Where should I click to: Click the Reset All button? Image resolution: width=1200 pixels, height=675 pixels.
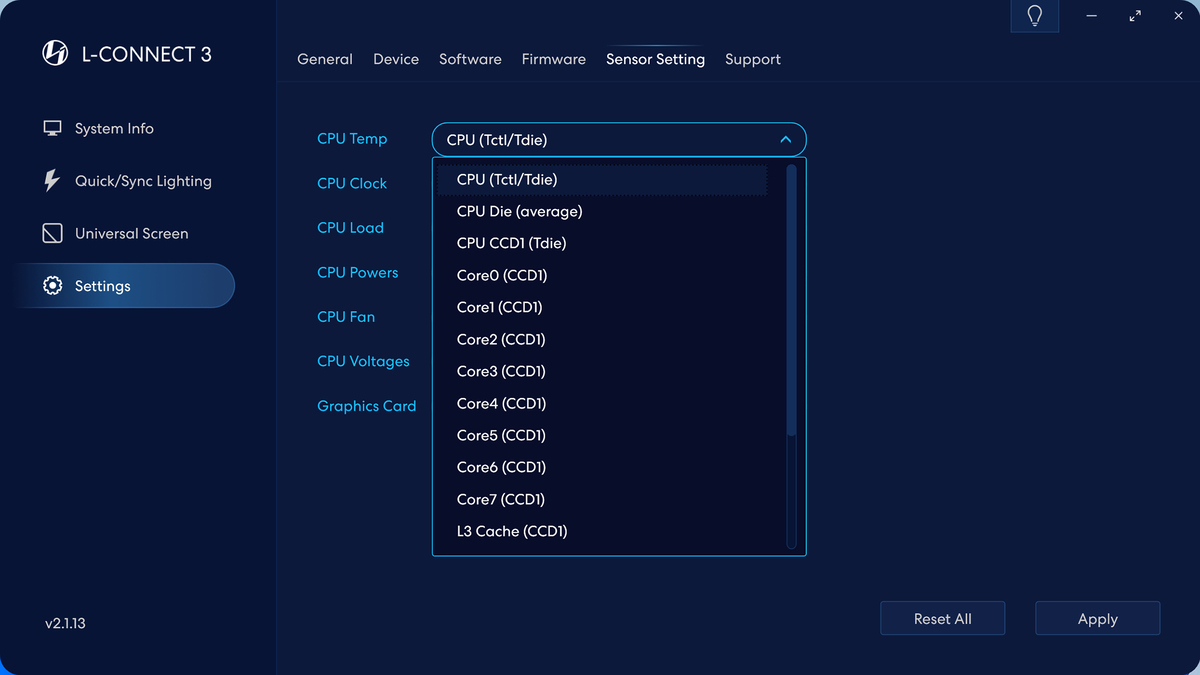942,619
